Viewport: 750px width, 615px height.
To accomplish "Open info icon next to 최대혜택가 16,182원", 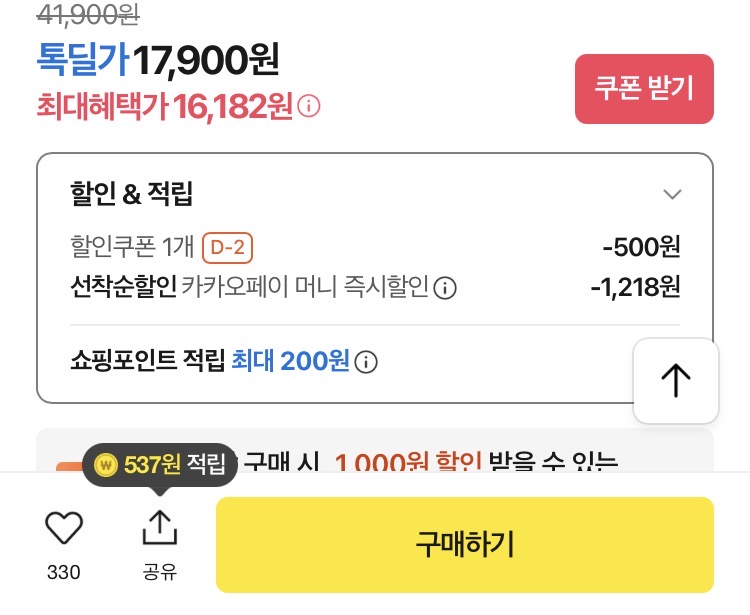I will pyautogui.click(x=310, y=106).
